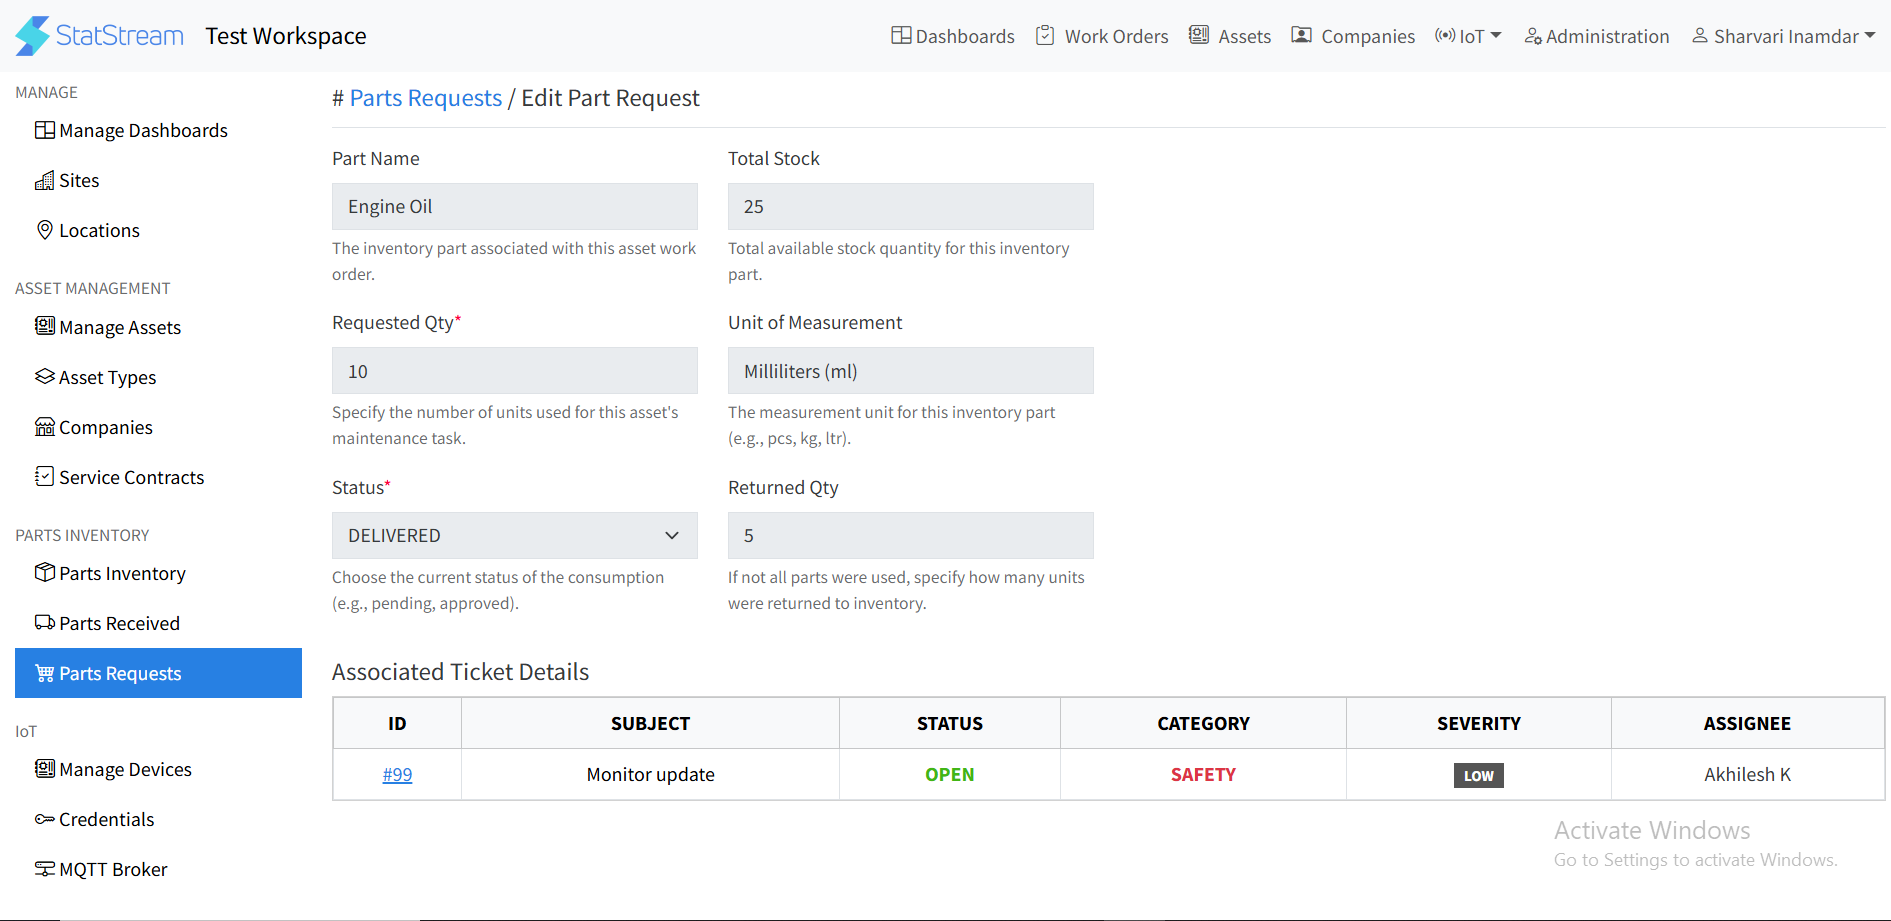The height and width of the screenshot is (921, 1891).
Task: Click the Locations pin icon
Action: (x=45, y=230)
